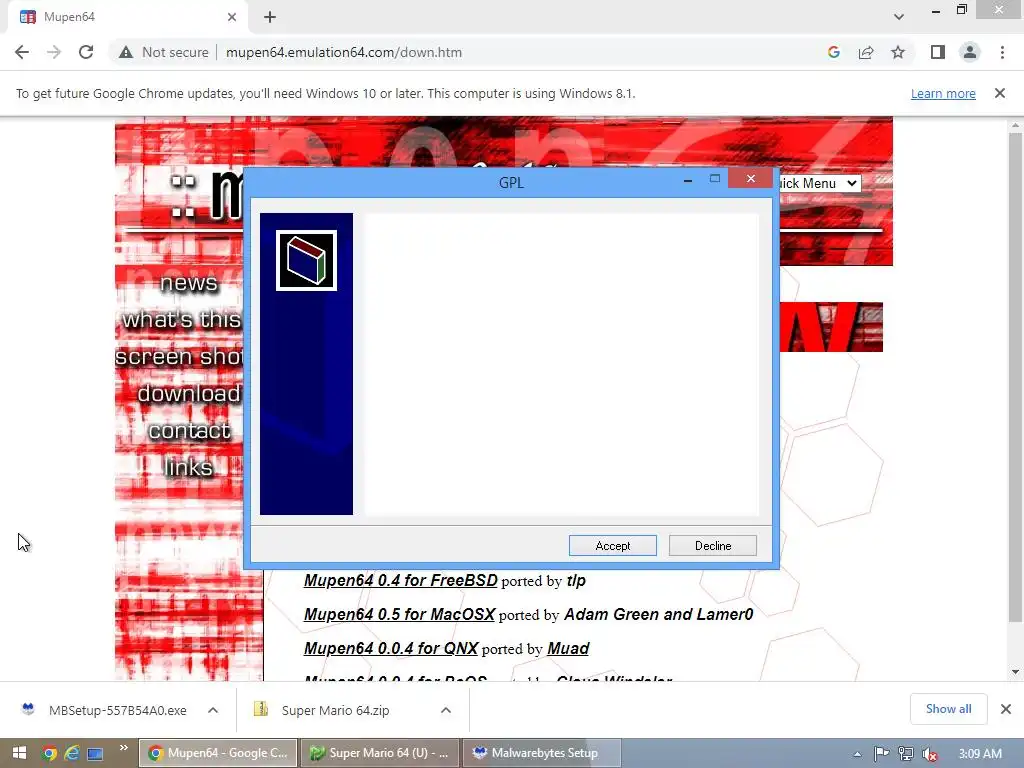Accept the GPL license dialog
Image resolution: width=1024 pixels, height=768 pixels.
pyautogui.click(x=613, y=545)
